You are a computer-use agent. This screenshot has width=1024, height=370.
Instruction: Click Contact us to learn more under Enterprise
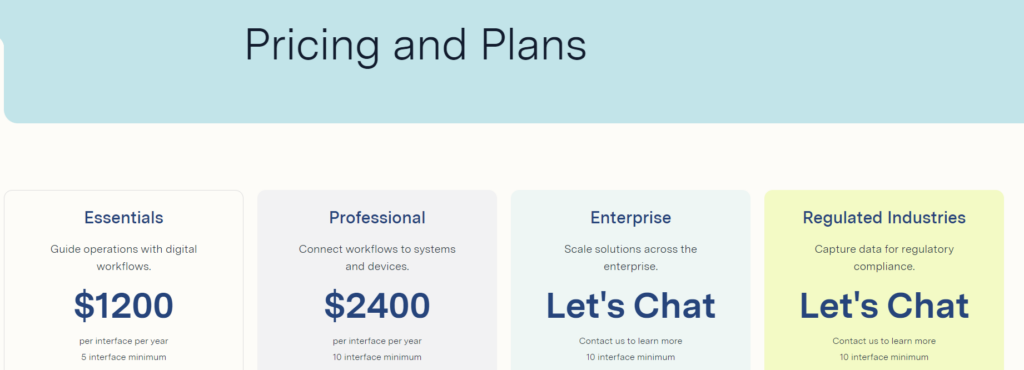coord(630,341)
